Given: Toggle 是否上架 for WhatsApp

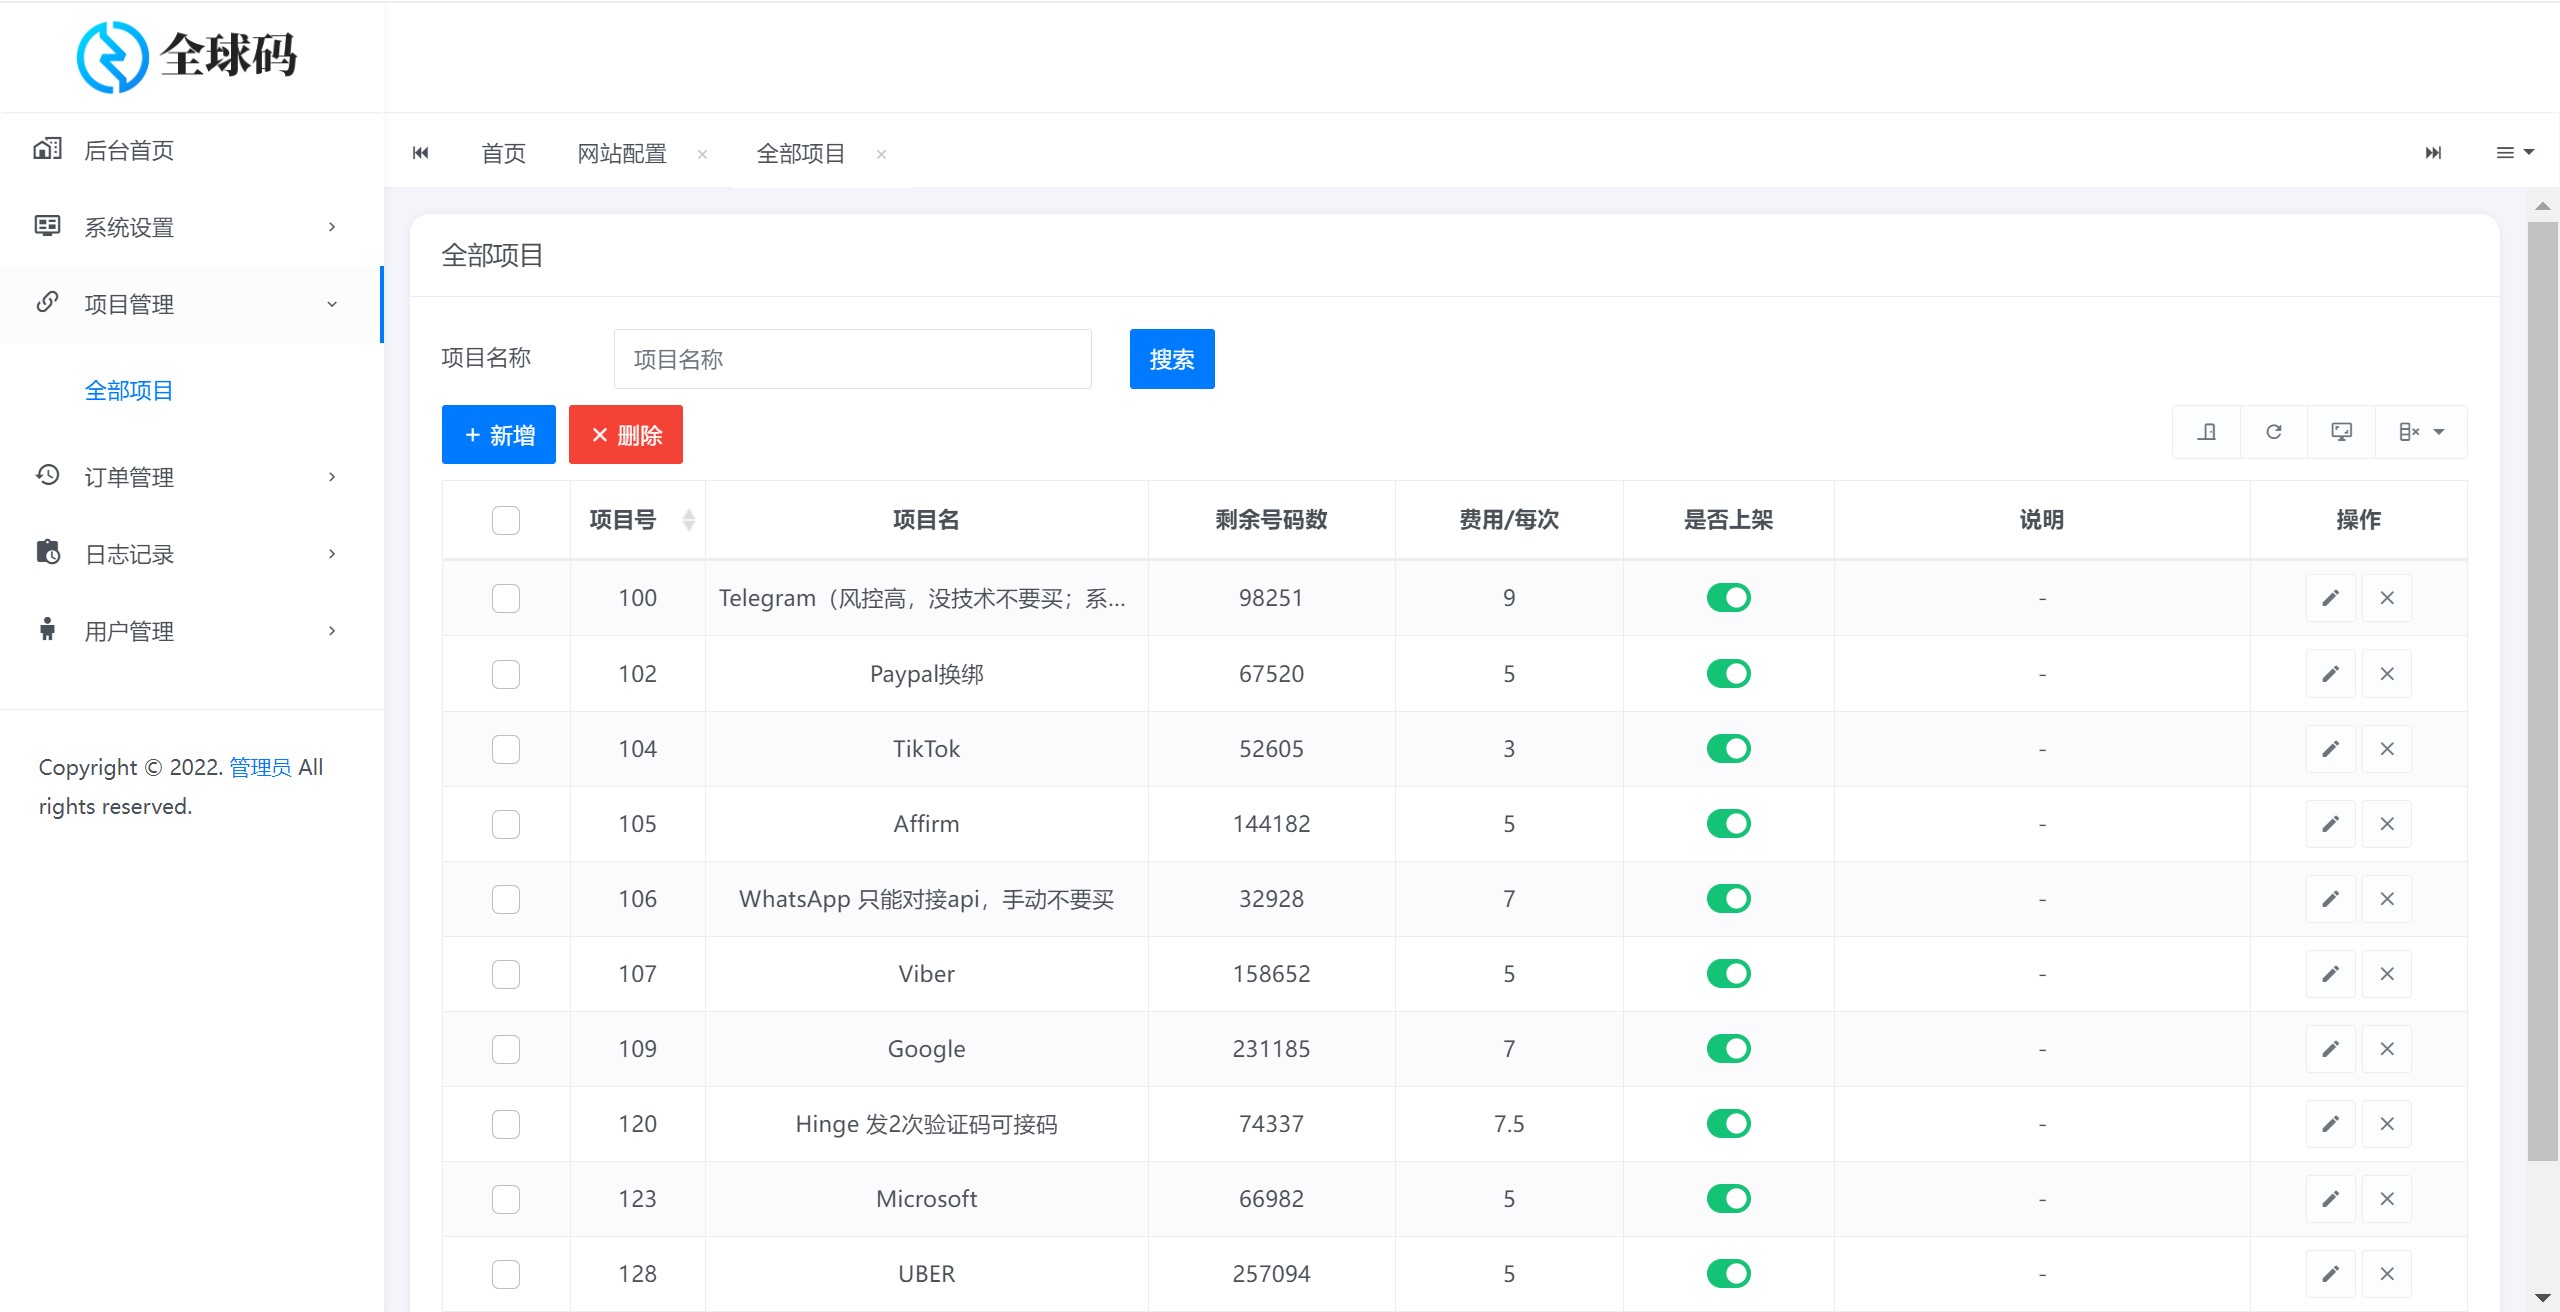Looking at the screenshot, I should pyautogui.click(x=1728, y=899).
